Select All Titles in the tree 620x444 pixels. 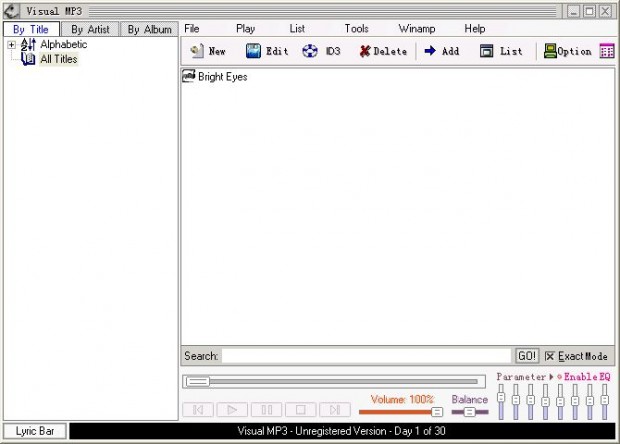pos(59,59)
